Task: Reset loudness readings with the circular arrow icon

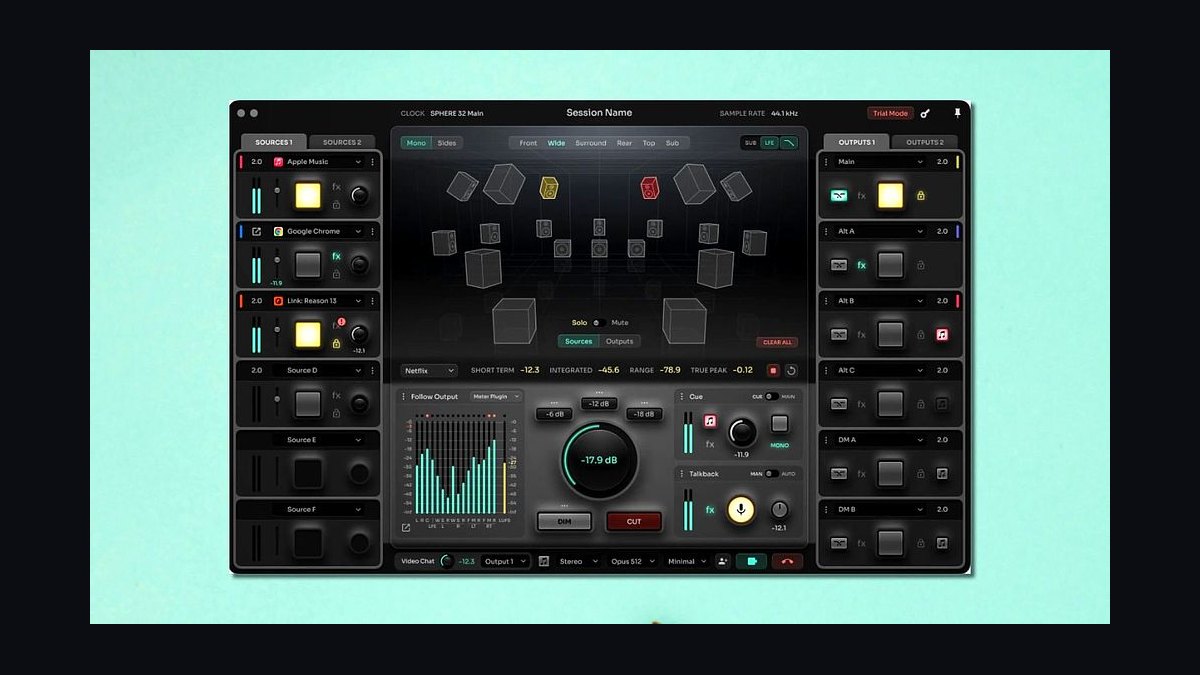Action: click(x=791, y=370)
